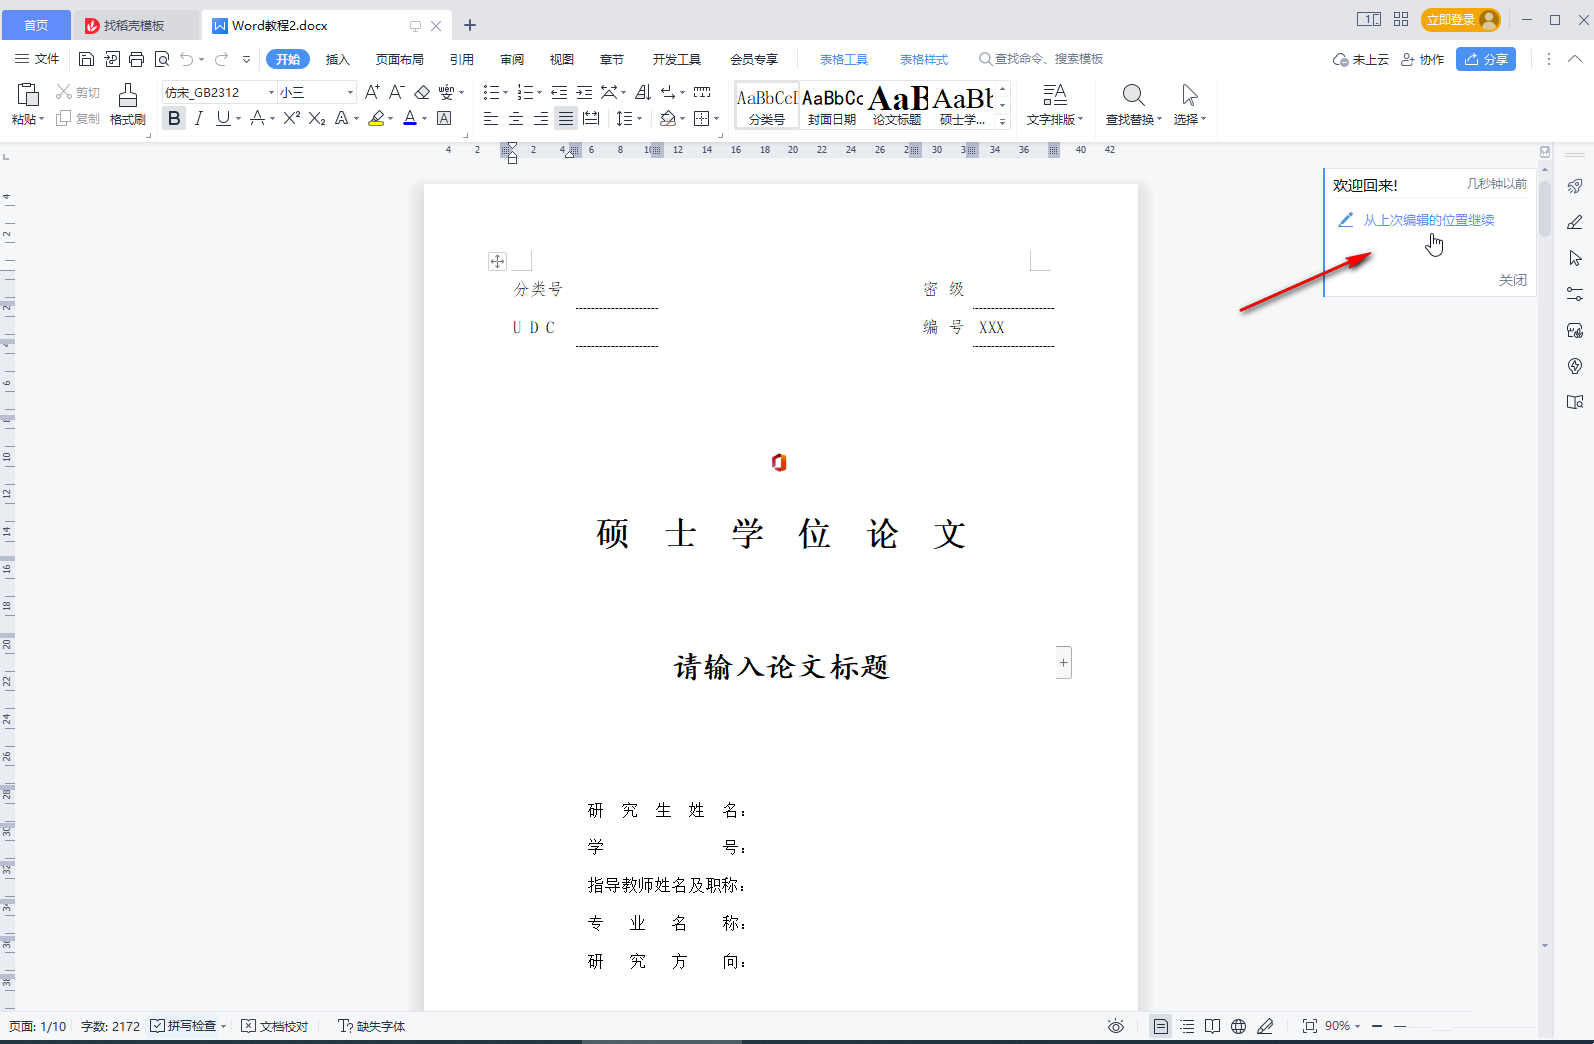Image resolution: width=1594 pixels, height=1044 pixels.
Task: Click the clear formatting eraser icon
Action: click(422, 92)
